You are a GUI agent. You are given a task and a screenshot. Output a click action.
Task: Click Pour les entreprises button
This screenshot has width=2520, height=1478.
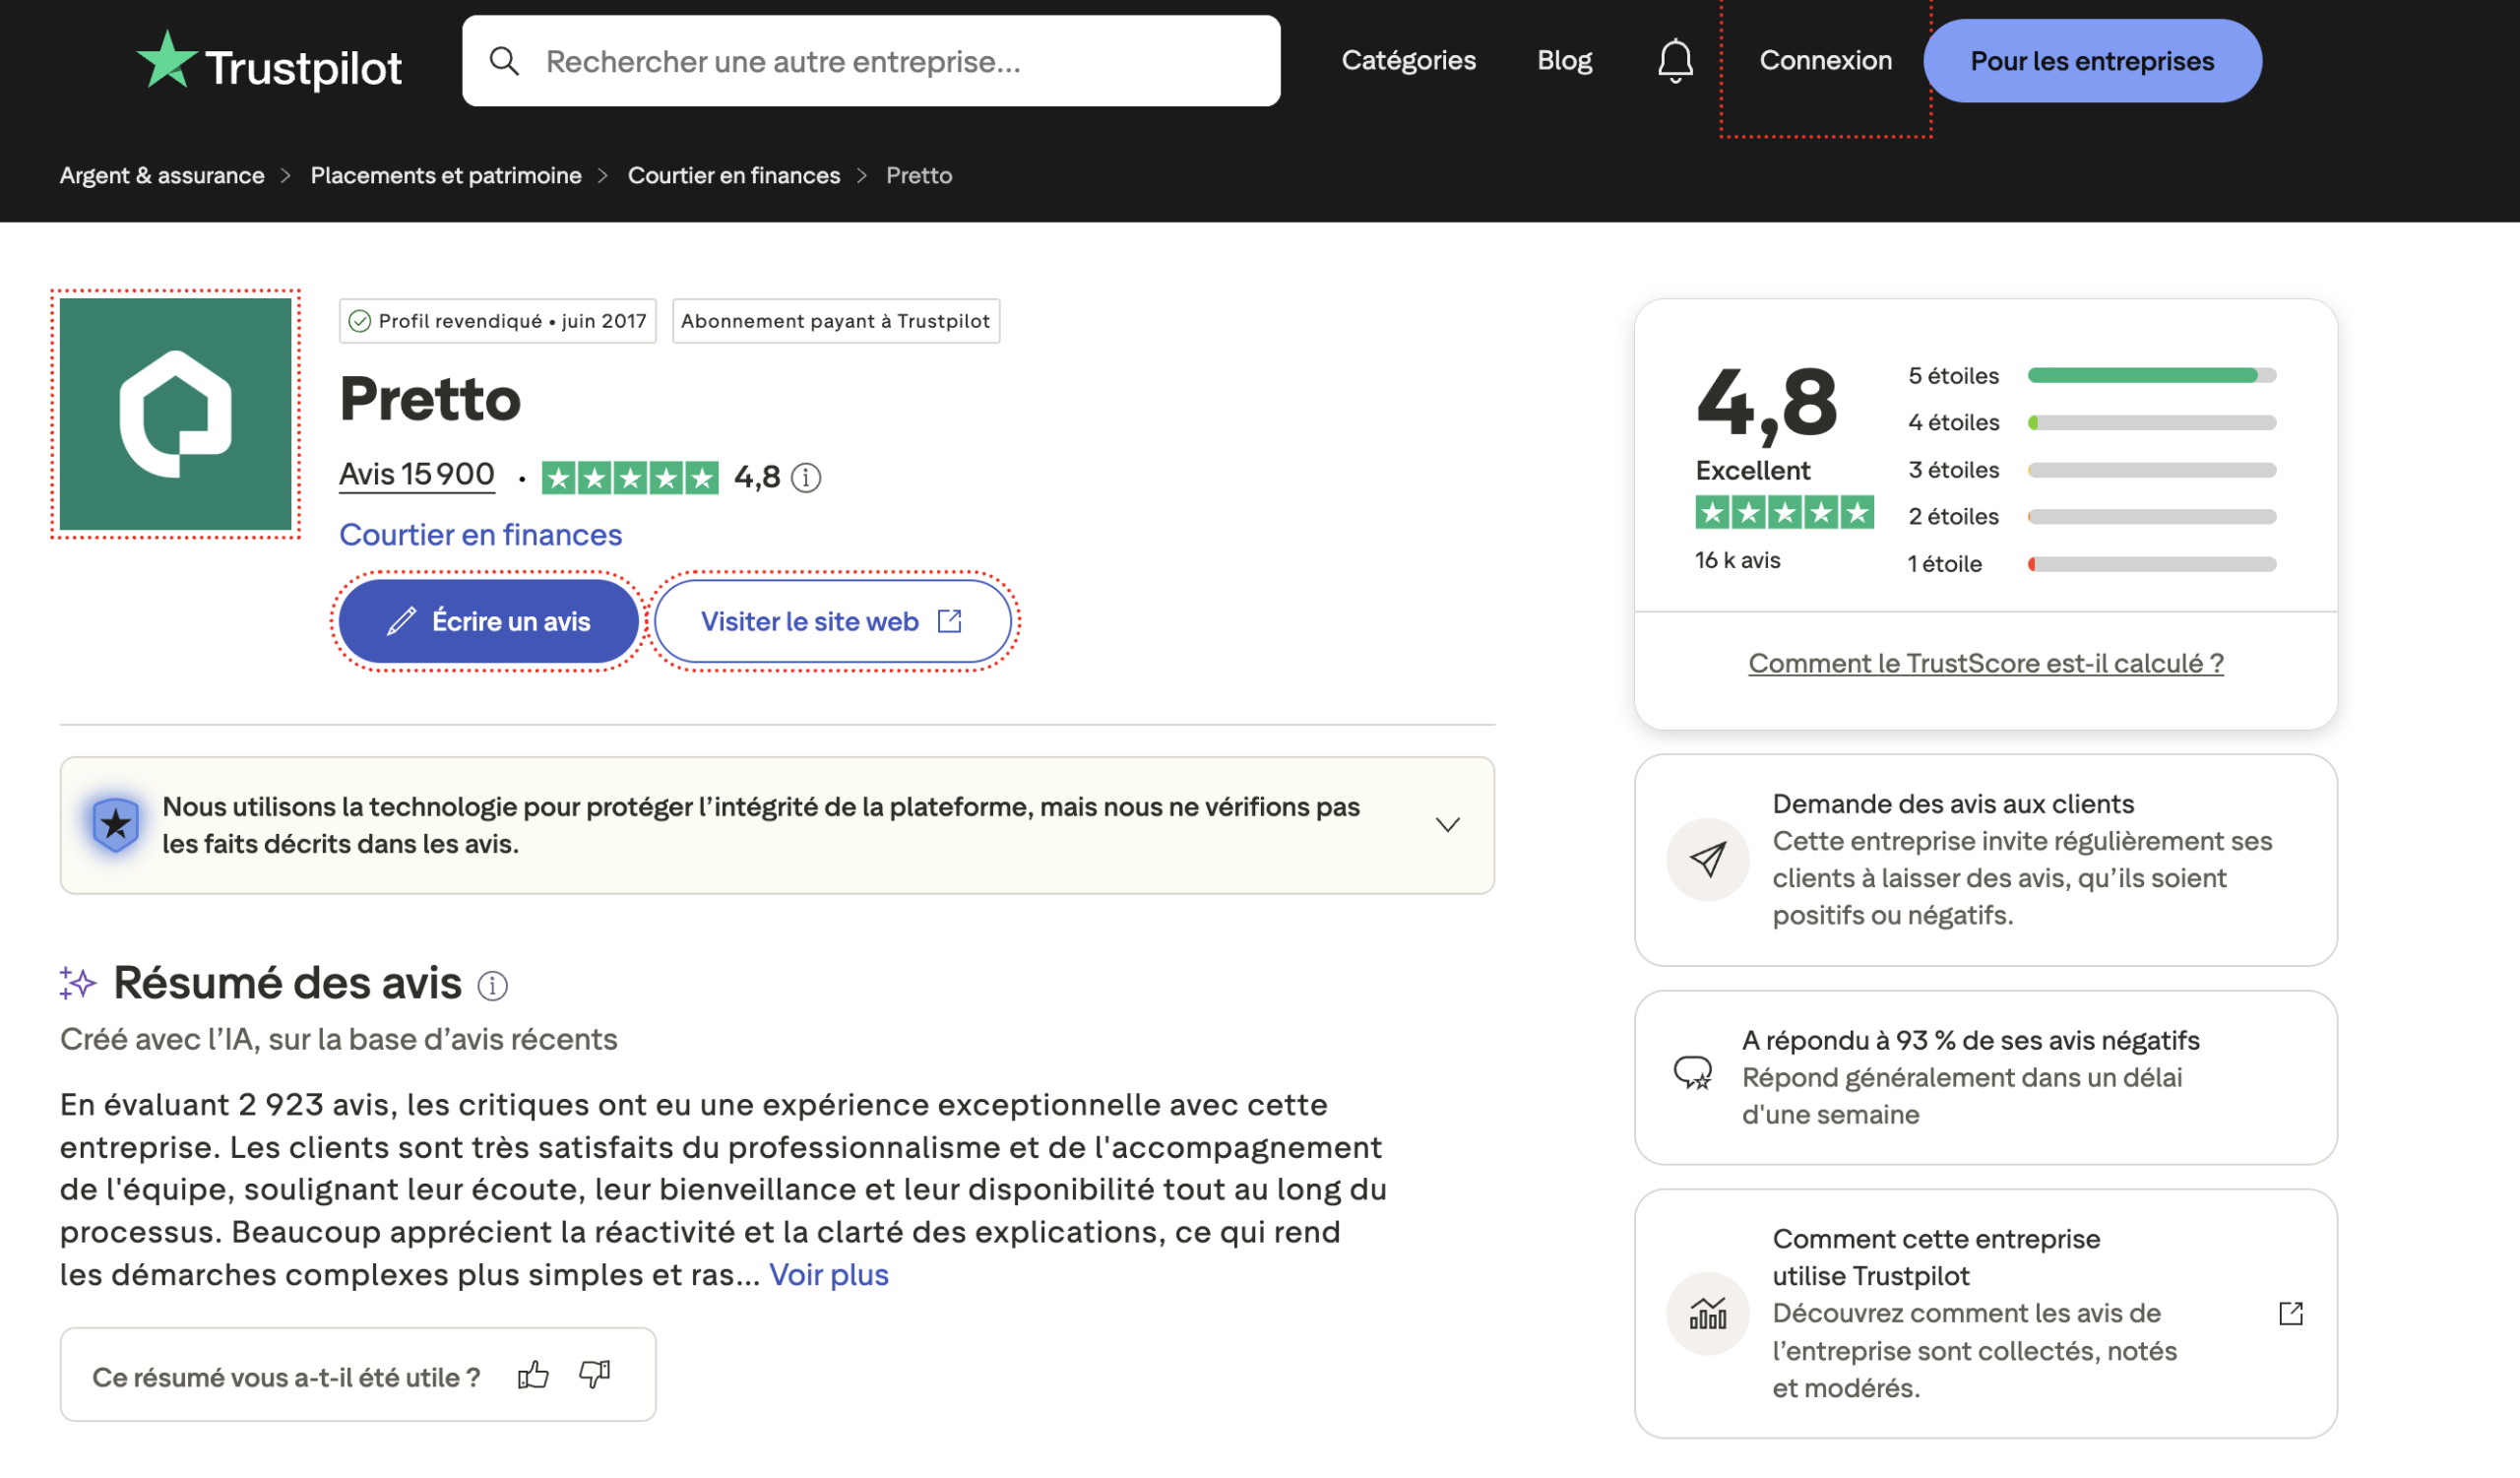tap(2092, 61)
